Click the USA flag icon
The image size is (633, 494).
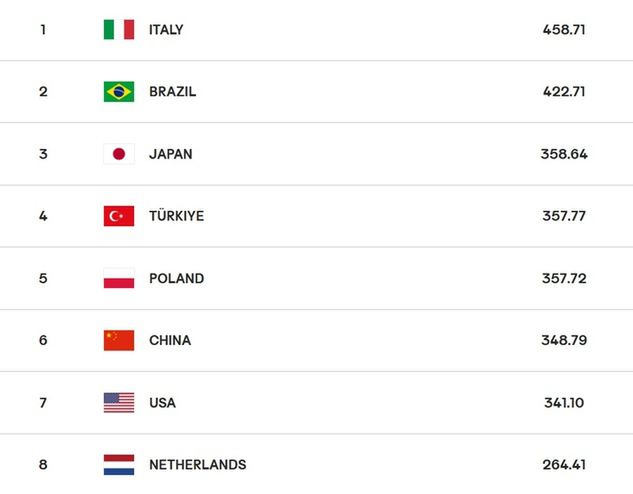119,402
